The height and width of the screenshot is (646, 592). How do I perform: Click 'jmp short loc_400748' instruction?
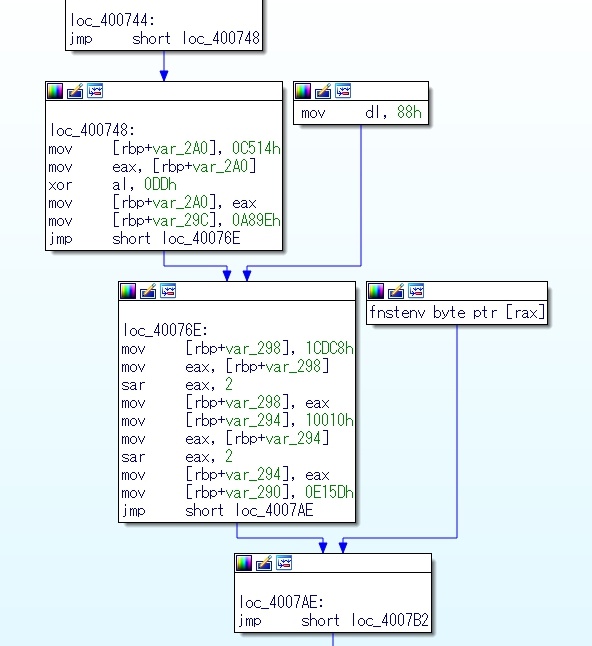pos(164,39)
